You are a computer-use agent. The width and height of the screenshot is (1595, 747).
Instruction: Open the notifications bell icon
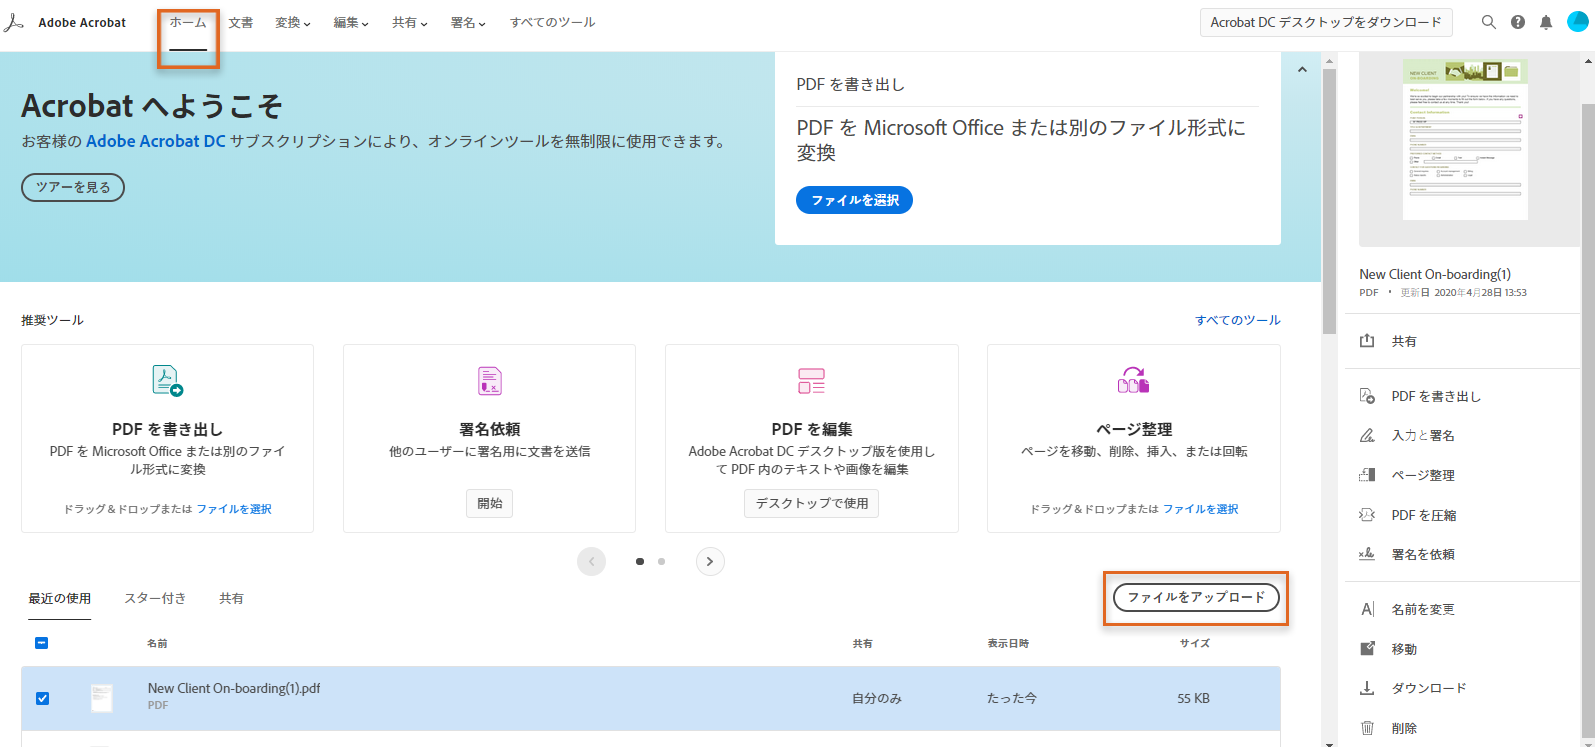click(1546, 22)
